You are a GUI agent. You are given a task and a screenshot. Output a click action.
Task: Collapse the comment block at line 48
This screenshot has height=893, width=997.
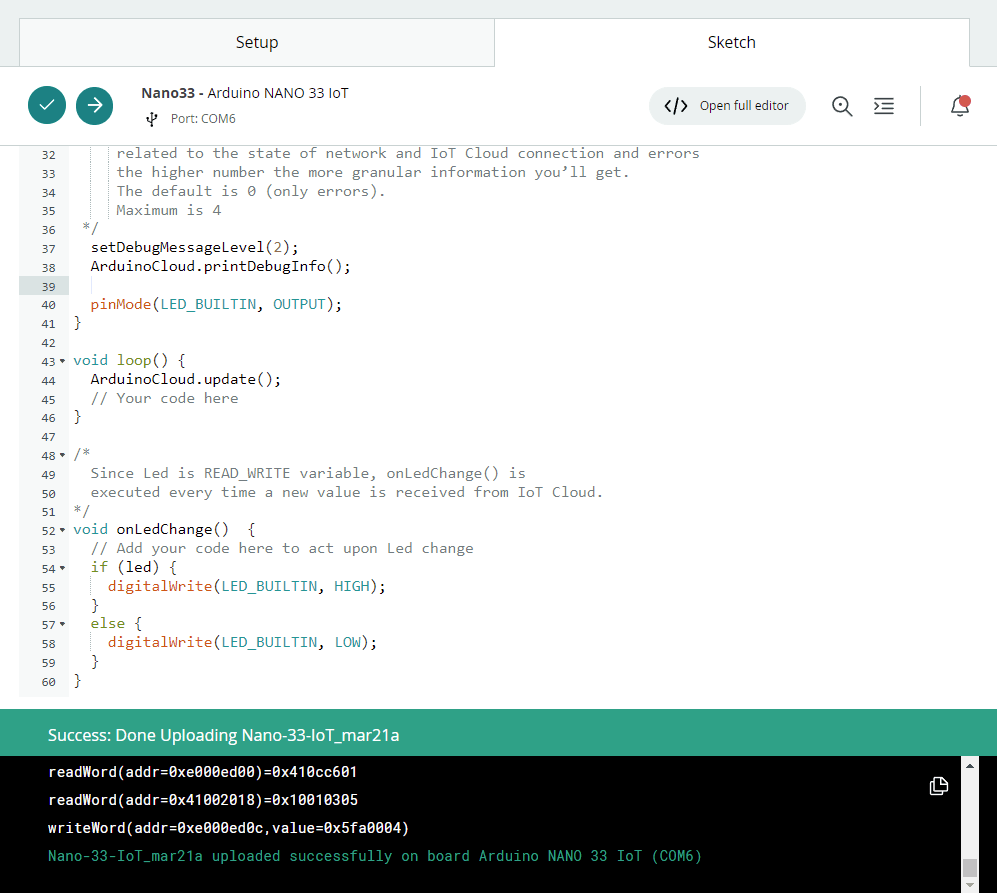[62, 455]
